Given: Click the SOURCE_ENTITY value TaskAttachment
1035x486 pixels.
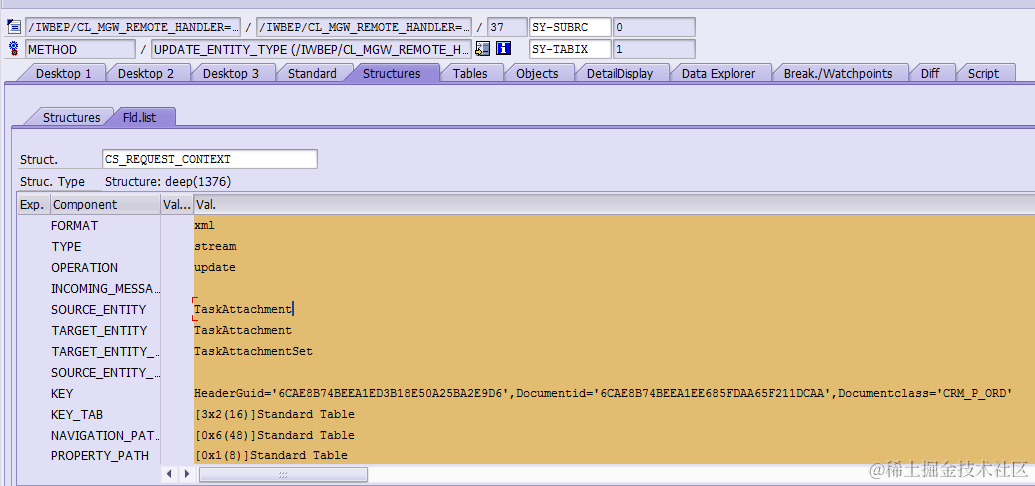Looking at the screenshot, I should [x=243, y=309].
